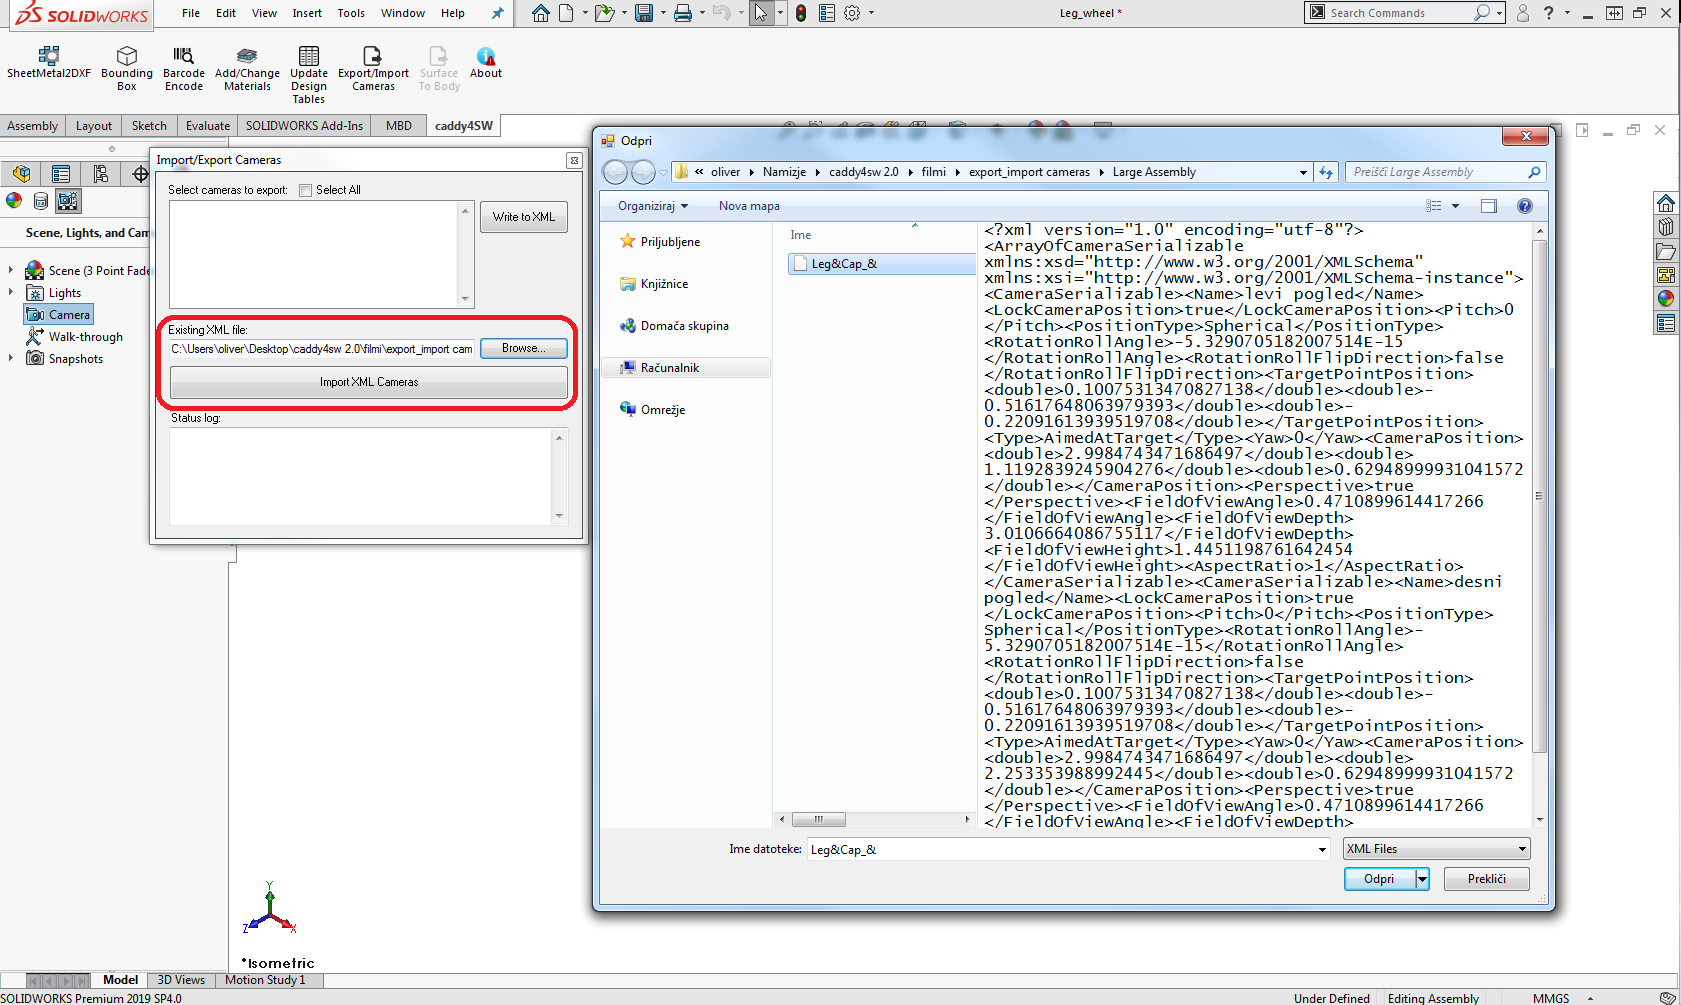Open Add/Change Materials tool
The width and height of the screenshot is (1681, 1005).
(x=247, y=56)
